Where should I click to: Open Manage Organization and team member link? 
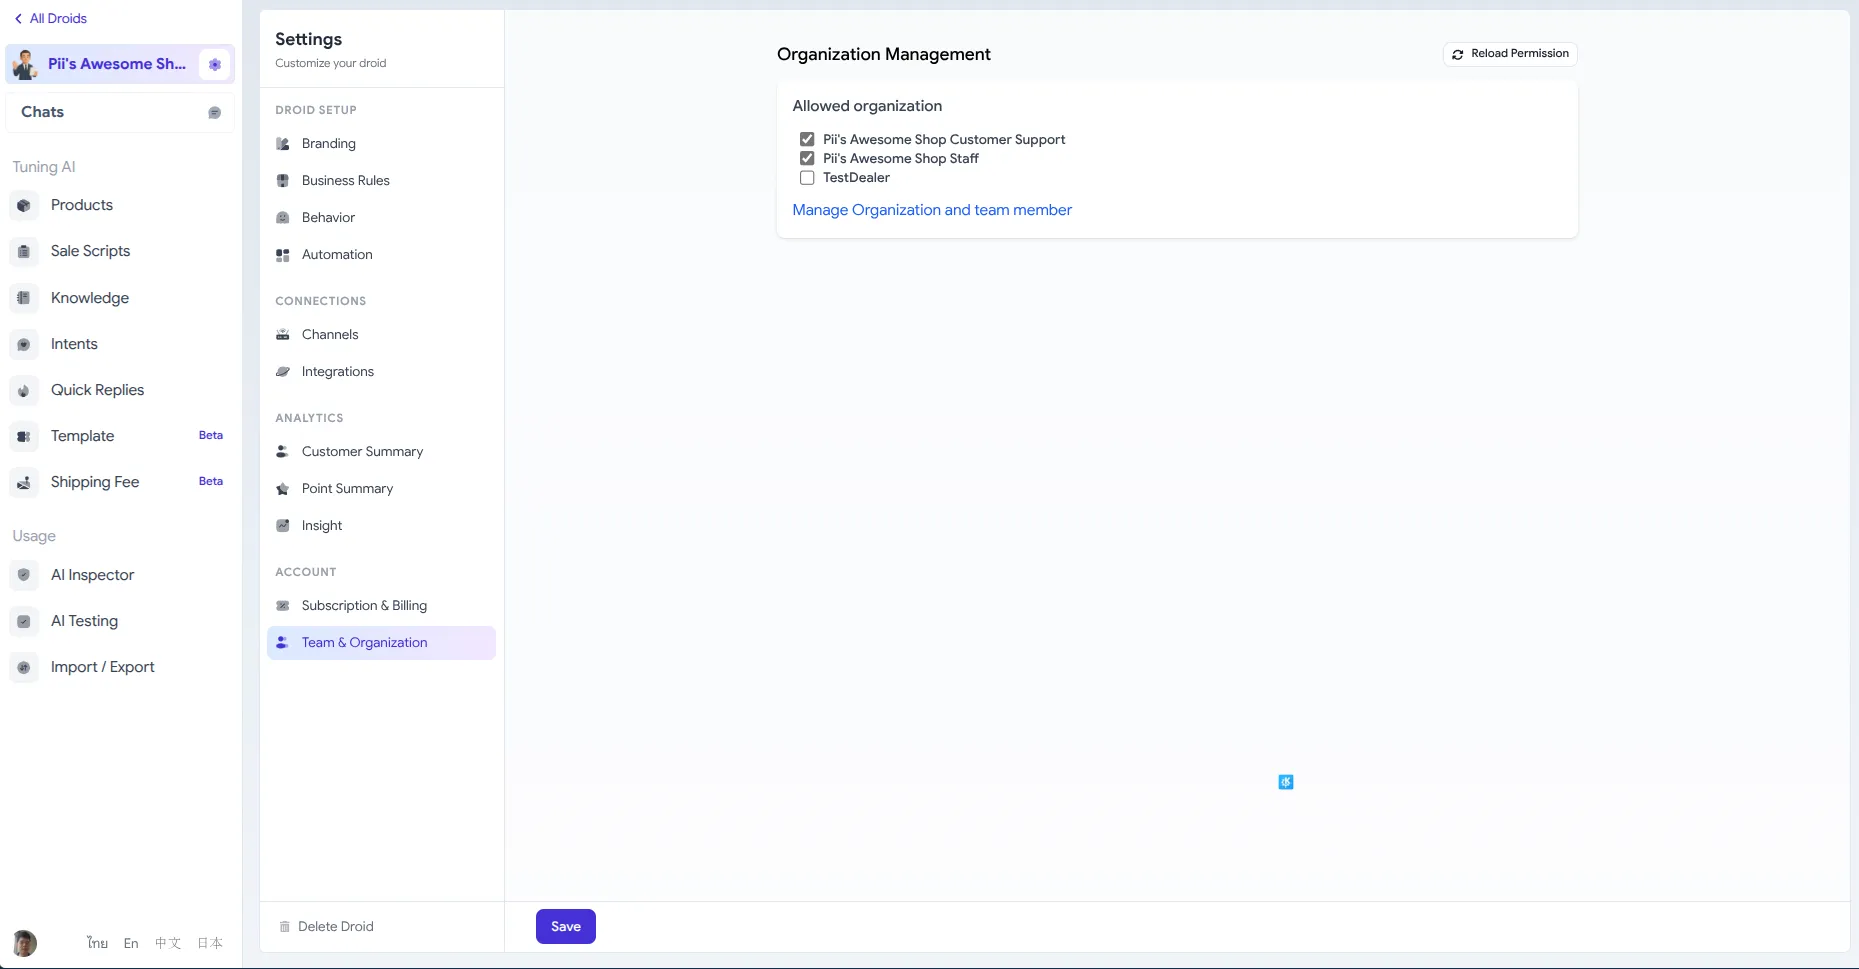tap(931, 210)
